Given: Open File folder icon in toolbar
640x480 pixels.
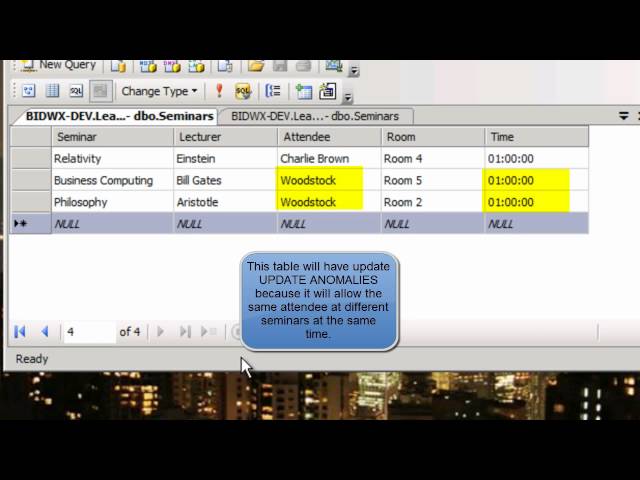Looking at the screenshot, I should (x=256, y=65).
